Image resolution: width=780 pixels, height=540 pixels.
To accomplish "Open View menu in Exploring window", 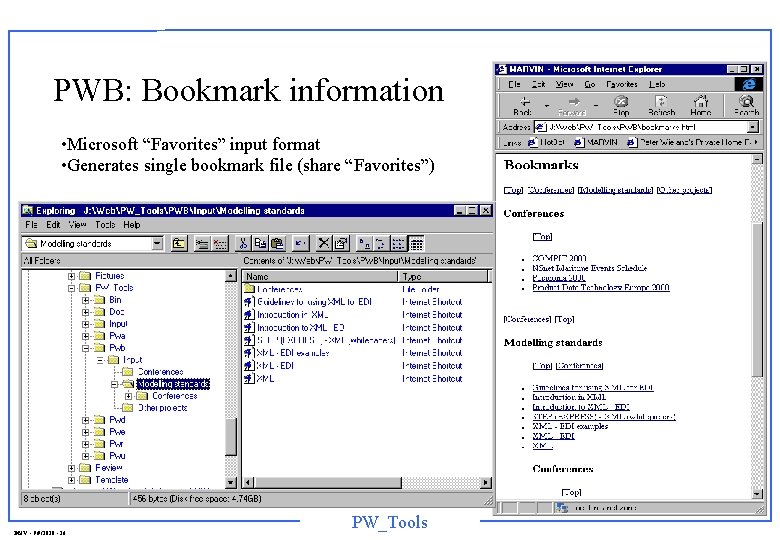I will (x=78, y=225).
